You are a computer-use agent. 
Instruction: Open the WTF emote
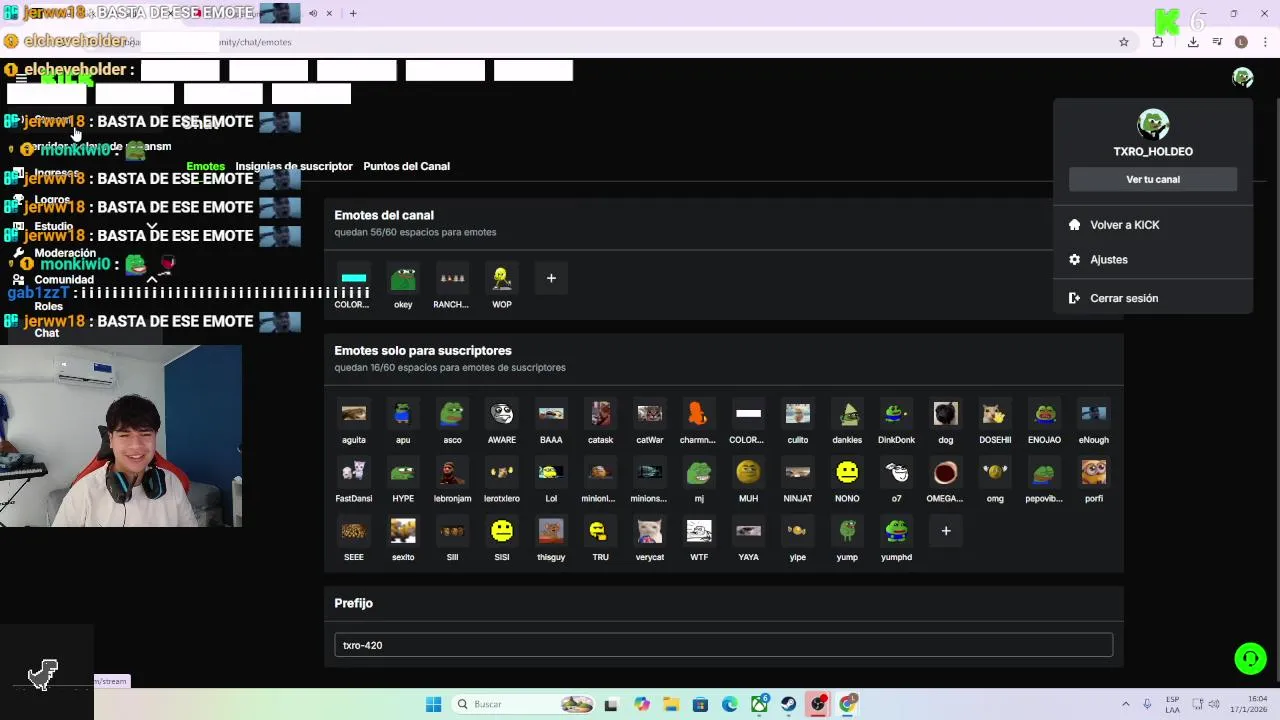click(699, 531)
